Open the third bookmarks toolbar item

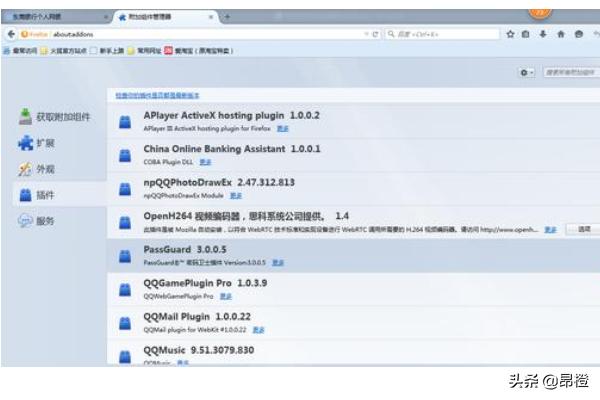coord(107,51)
